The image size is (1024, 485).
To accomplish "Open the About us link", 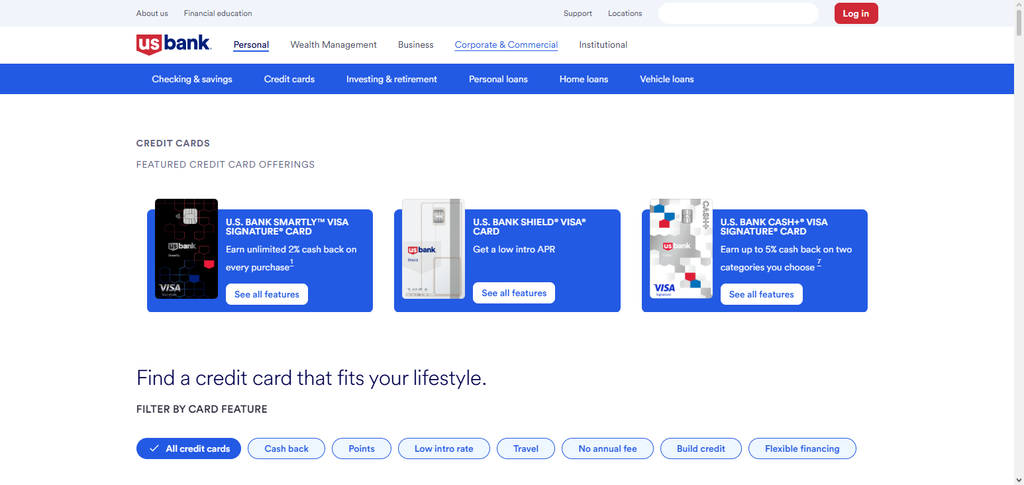I will point(152,13).
